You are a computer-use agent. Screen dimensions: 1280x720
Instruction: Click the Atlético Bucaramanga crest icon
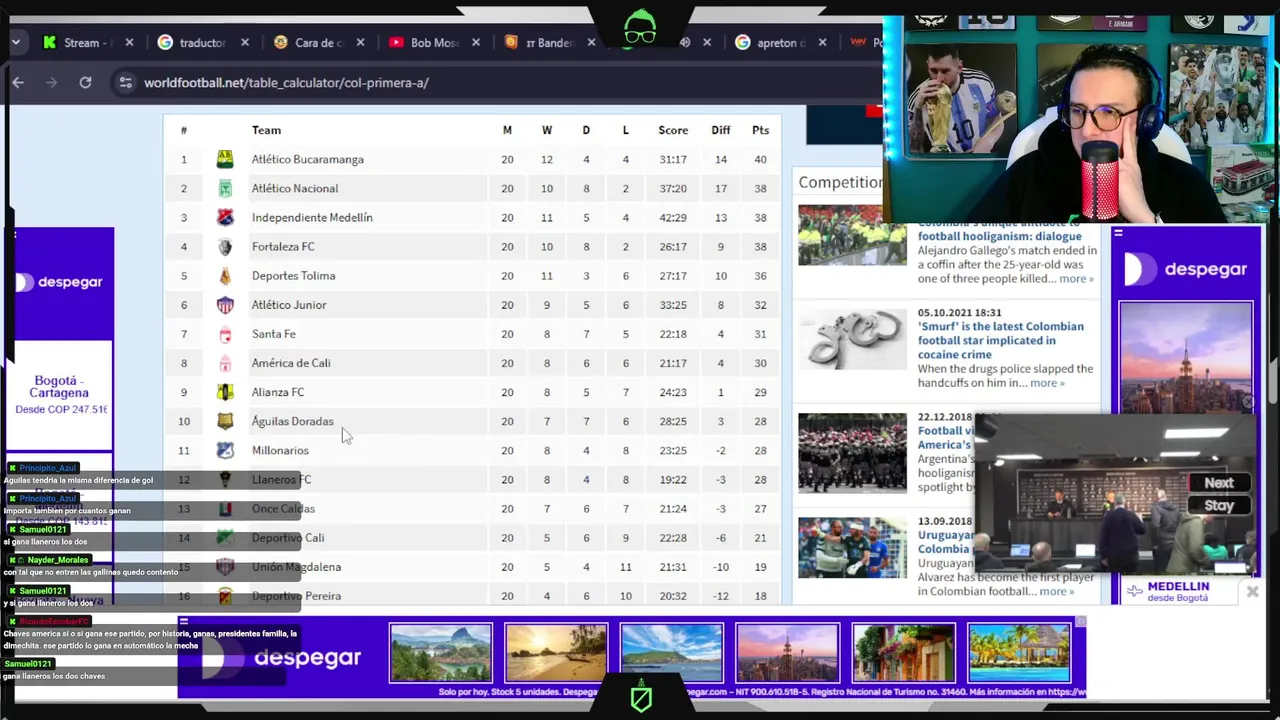[225, 159]
